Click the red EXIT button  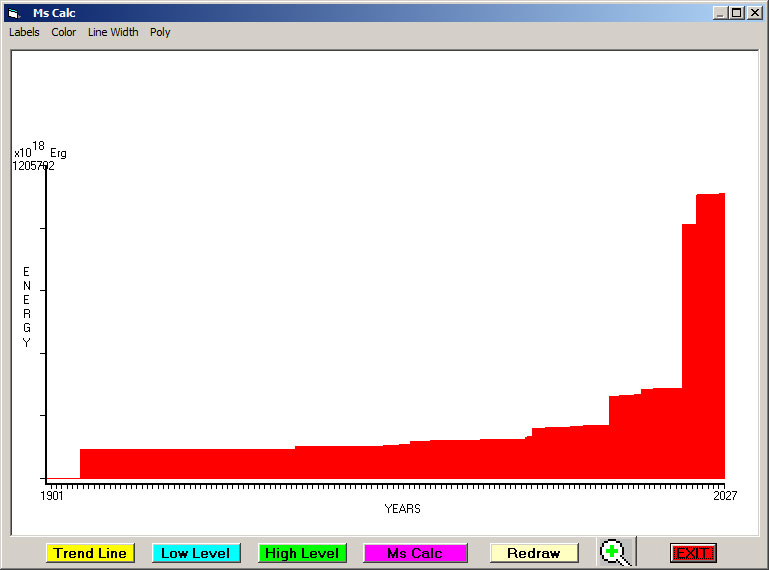pos(692,553)
